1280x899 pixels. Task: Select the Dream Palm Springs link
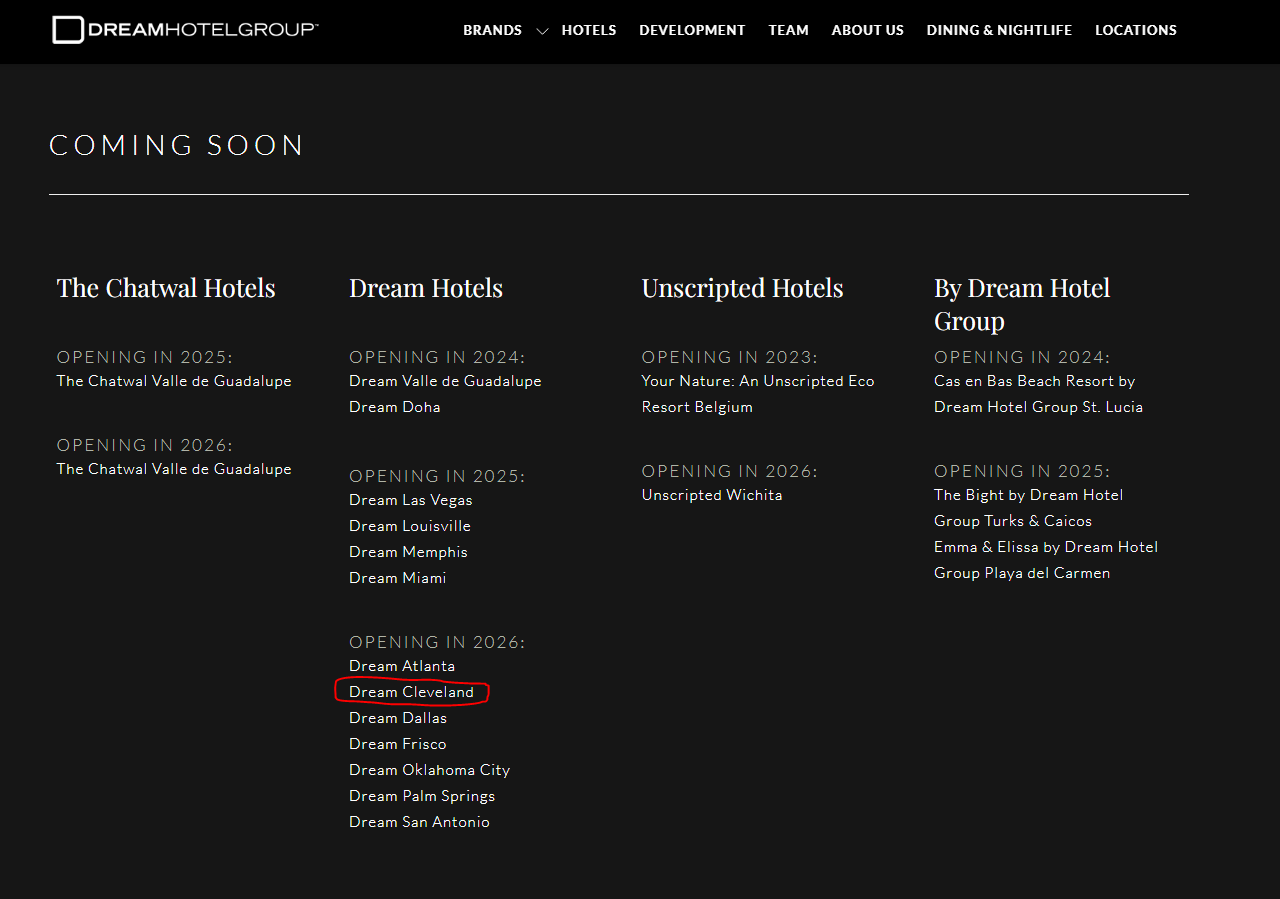pyautogui.click(x=422, y=796)
